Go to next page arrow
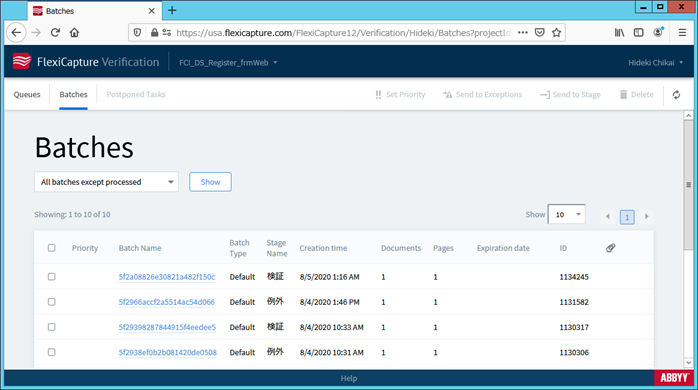Screen dimensions: 698x390 pos(646,216)
